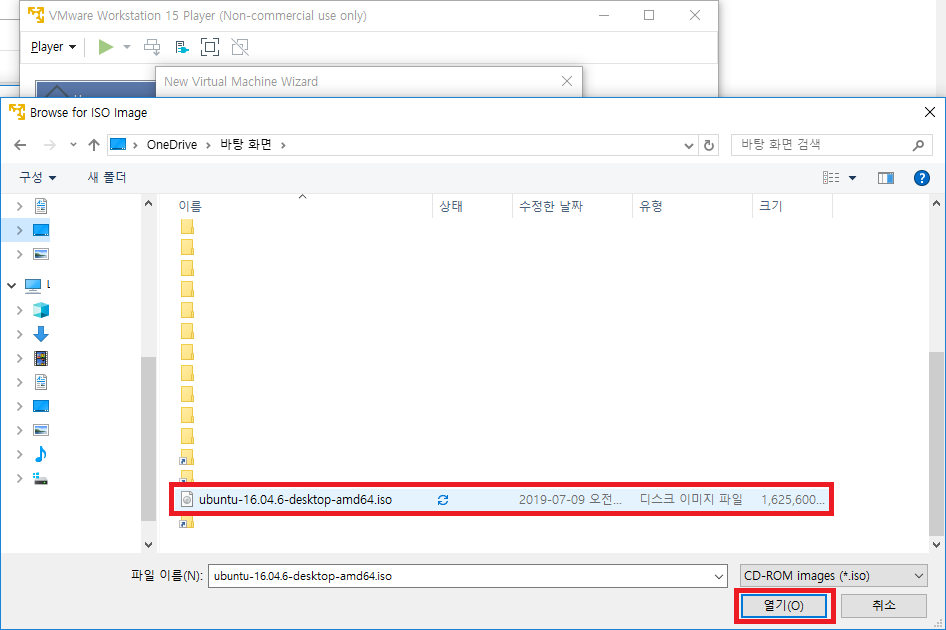Click the 취소 Cancel button
Screen dimensions: 946x630
click(884, 605)
